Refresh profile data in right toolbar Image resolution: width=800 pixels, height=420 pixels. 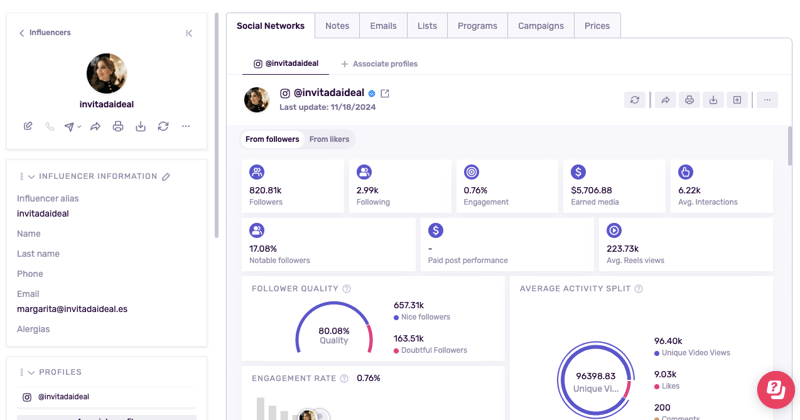[635, 100]
